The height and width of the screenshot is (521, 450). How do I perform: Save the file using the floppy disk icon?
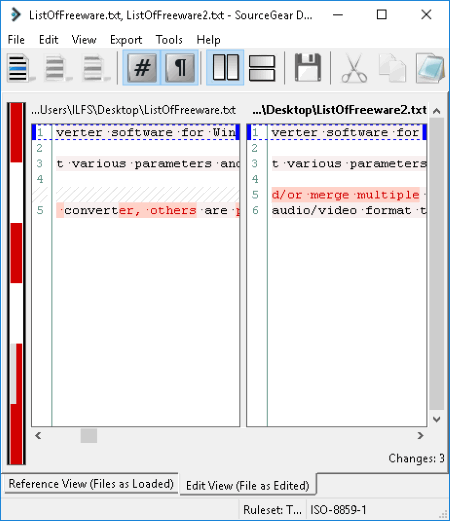tap(308, 68)
